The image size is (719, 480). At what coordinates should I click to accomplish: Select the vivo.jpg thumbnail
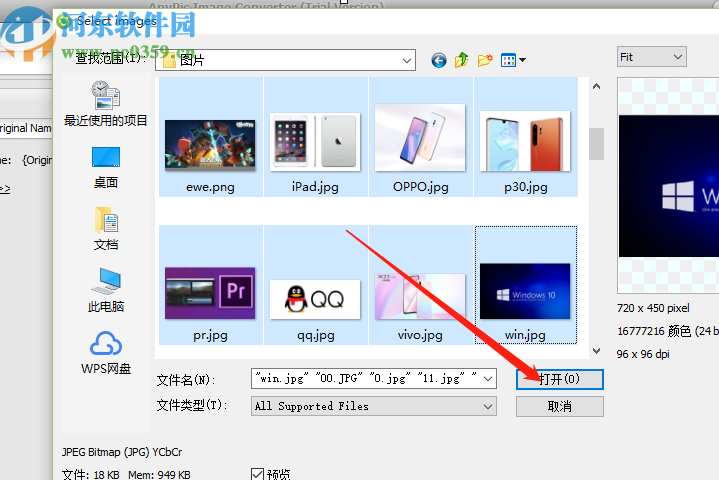(420, 296)
